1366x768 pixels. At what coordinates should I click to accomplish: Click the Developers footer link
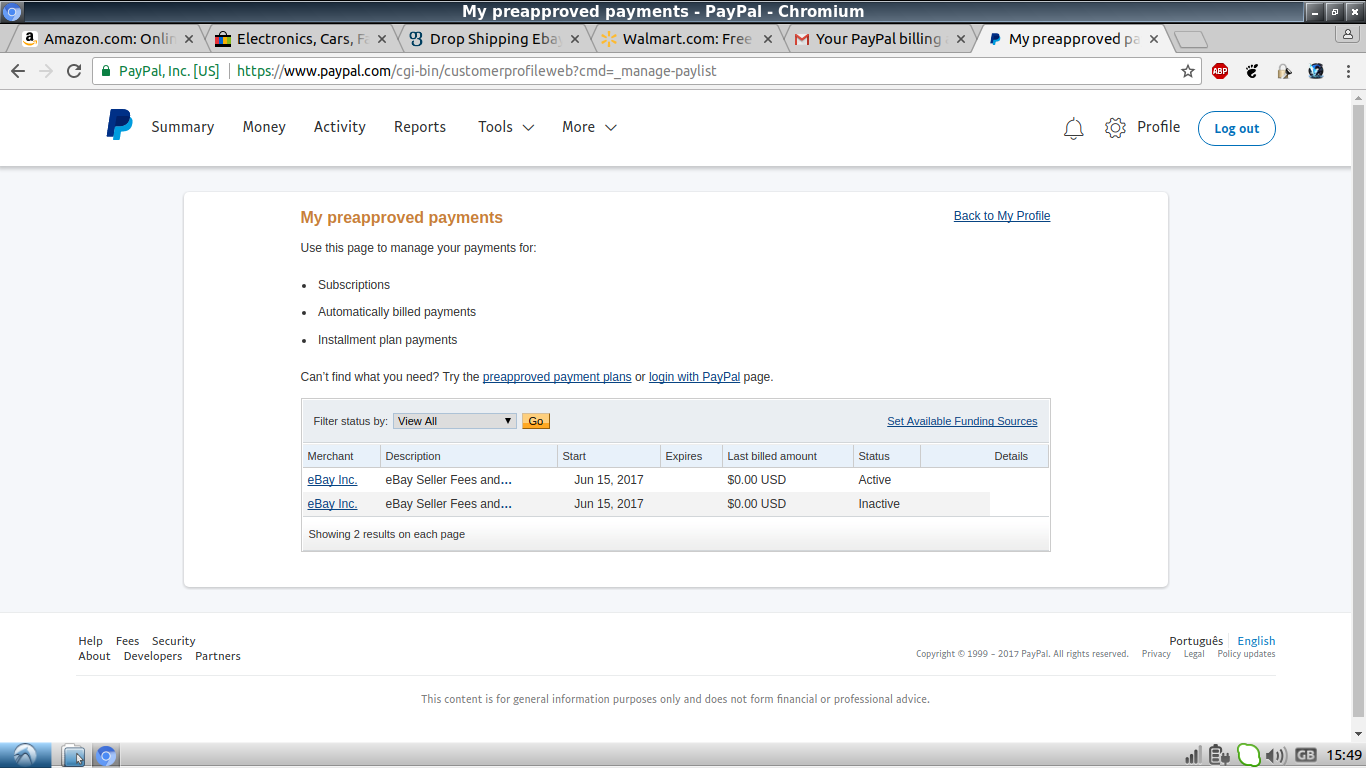pyautogui.click(x=153, y=656)
